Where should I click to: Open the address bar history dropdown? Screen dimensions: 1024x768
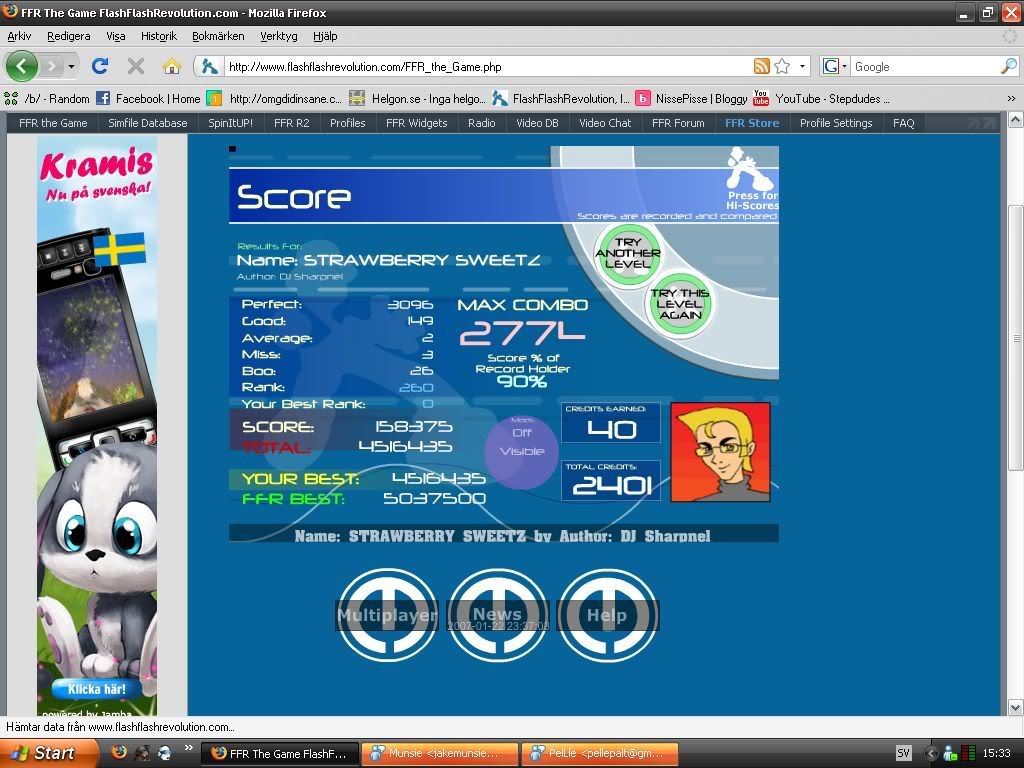pos(803,67)
